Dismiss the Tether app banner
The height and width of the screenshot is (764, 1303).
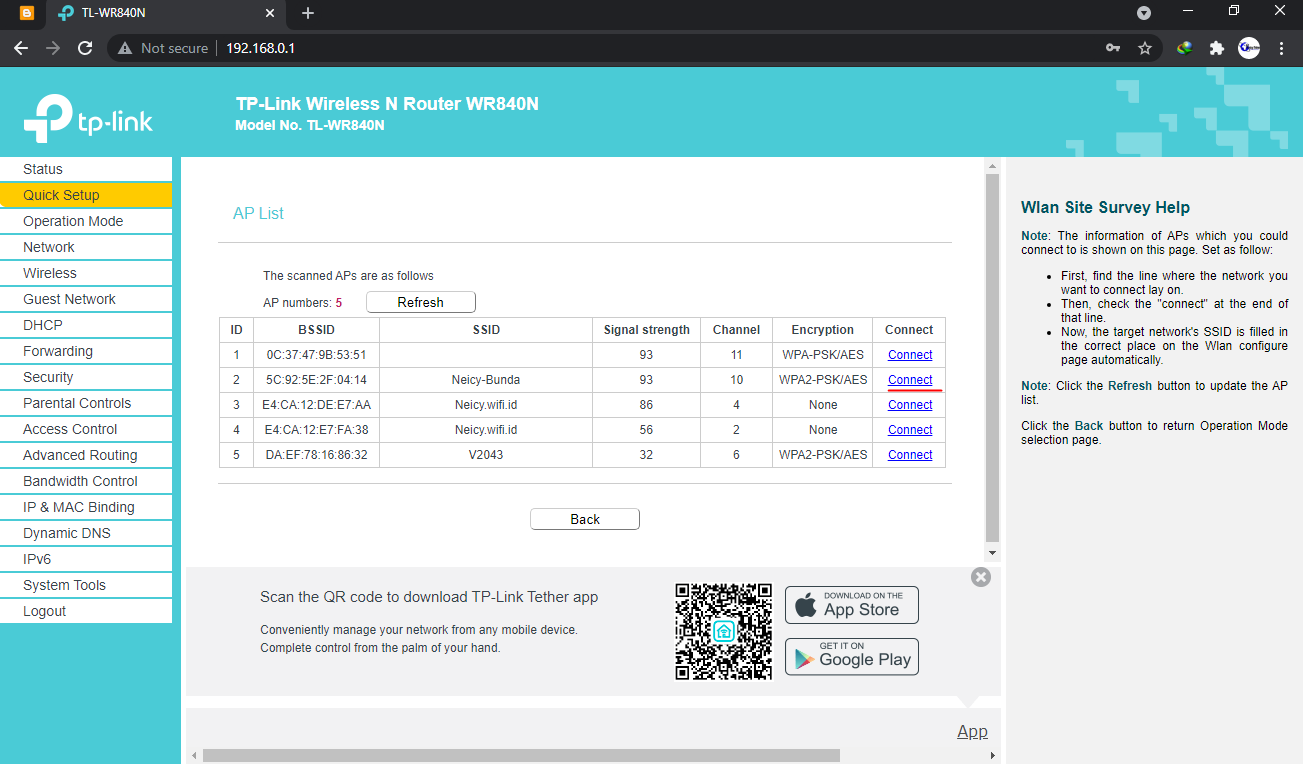click(981, 577)
